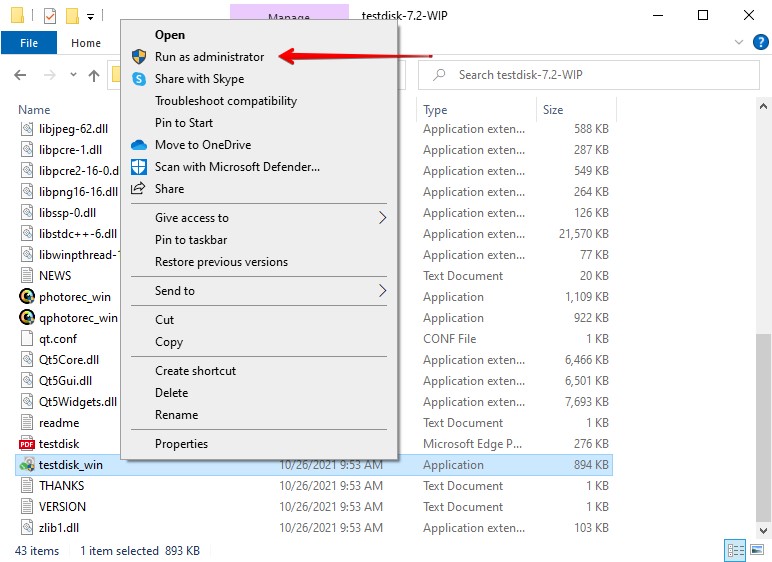Click the VERSION text document icon
Image resolution: width=772 pixels, height=562 pixels.
pyautogui.click(x=27, y=506)
